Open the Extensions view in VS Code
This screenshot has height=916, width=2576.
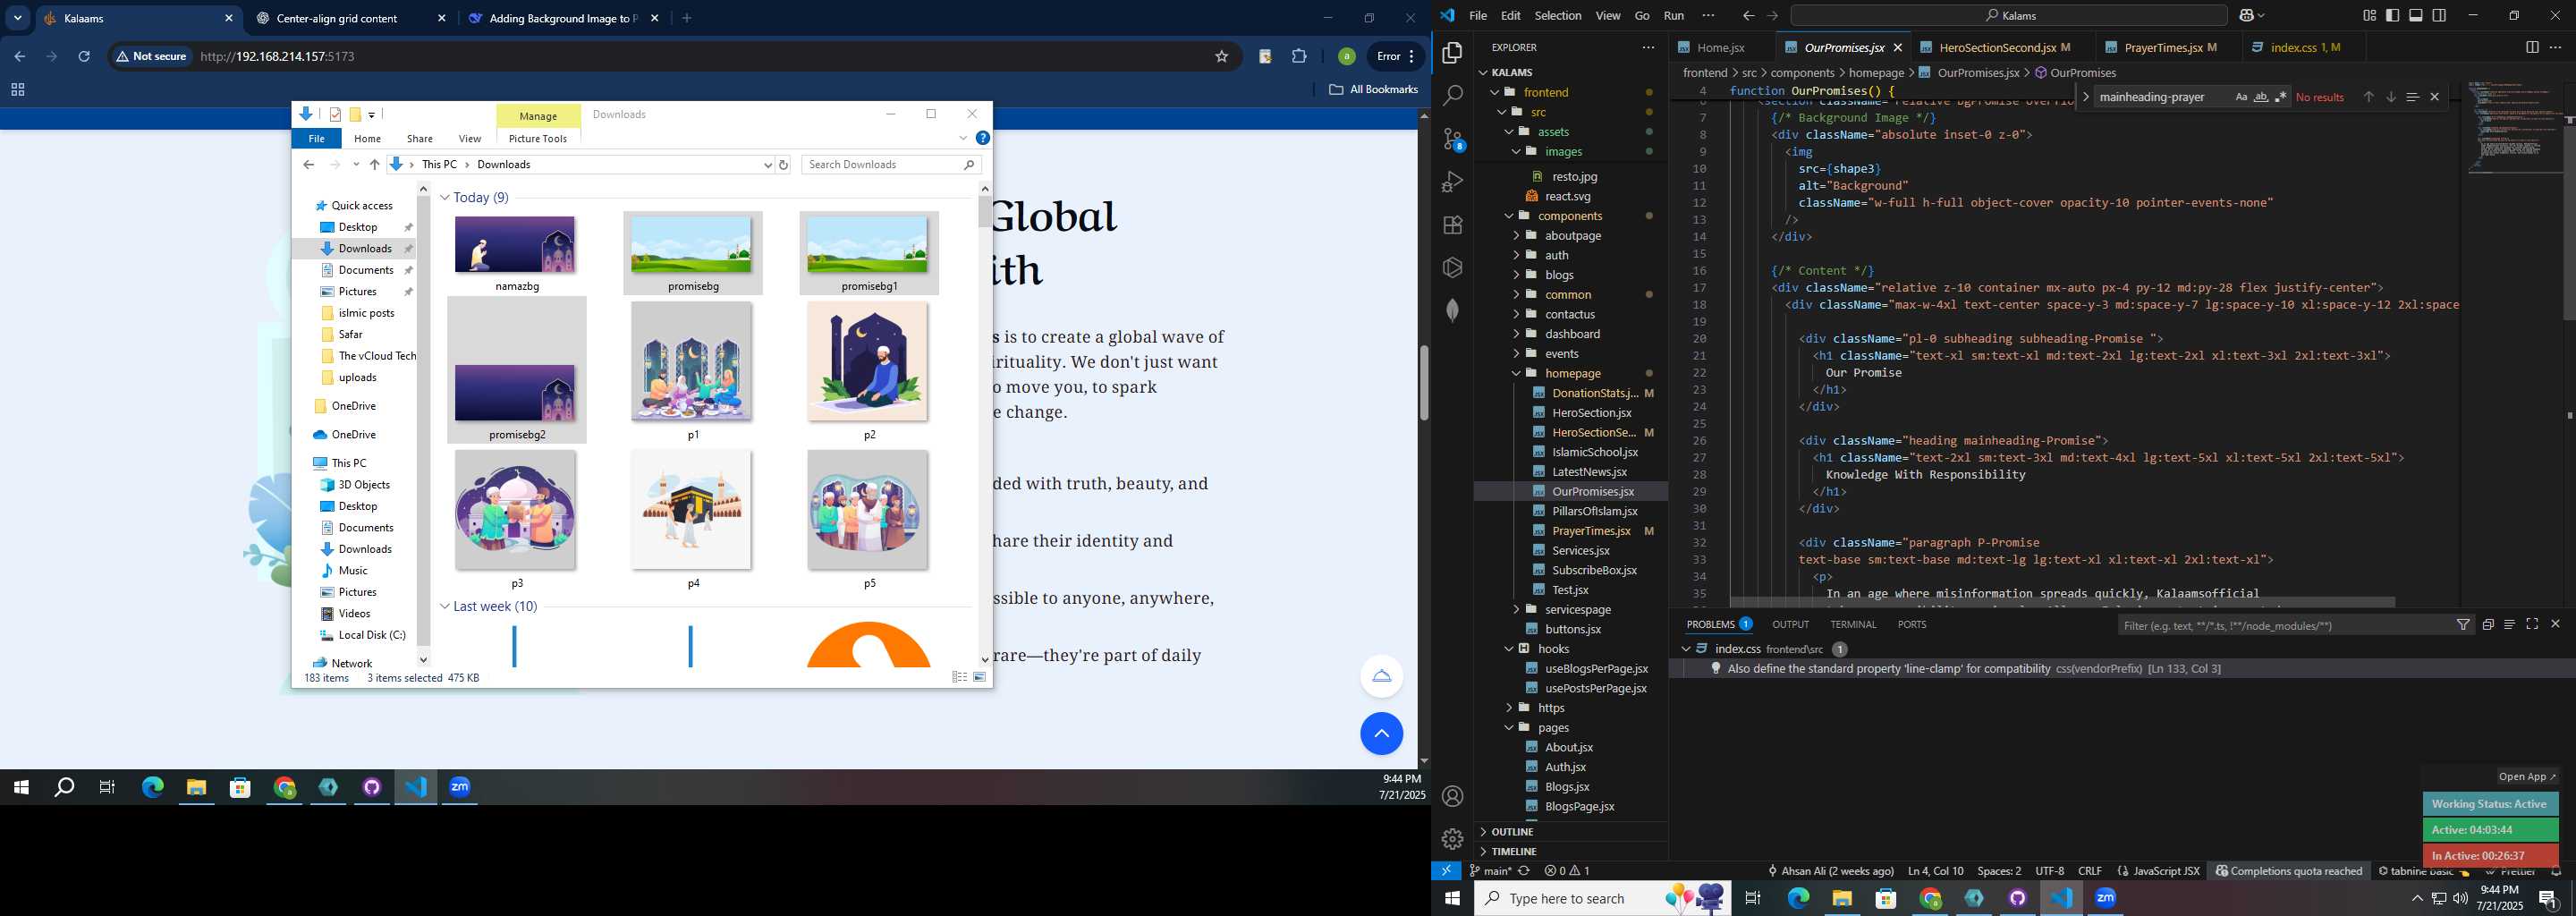point(1452,225)
